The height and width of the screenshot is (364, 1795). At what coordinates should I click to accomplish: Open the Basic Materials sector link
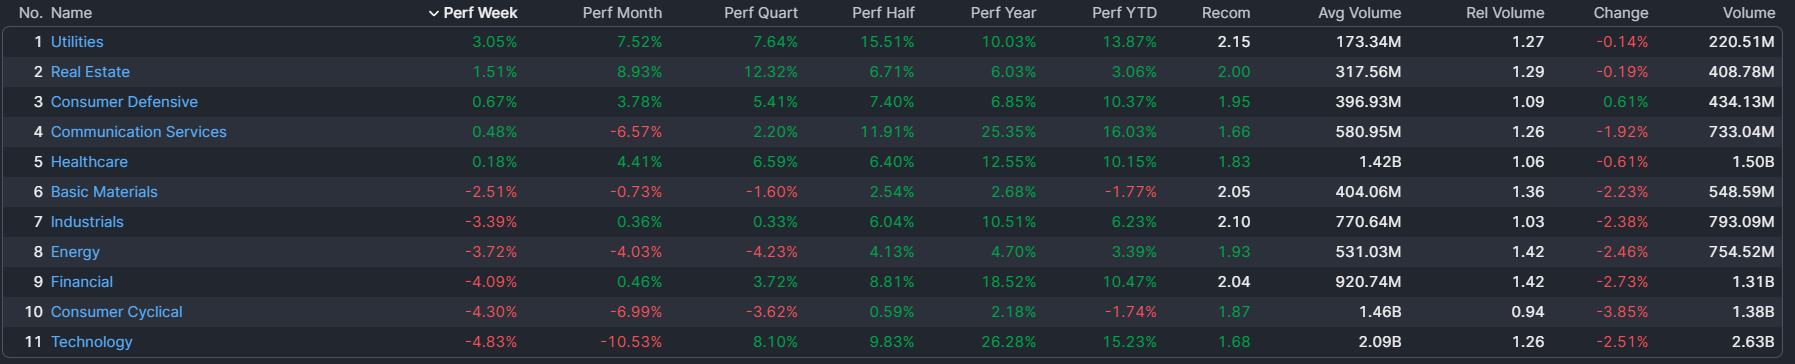point(104,192)
